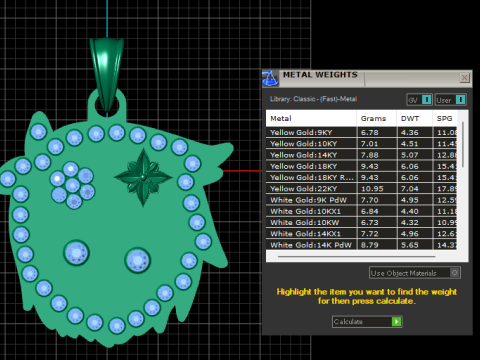Select the center gem of flower cluster
480x360 pixels.
(x=72, y=185)
